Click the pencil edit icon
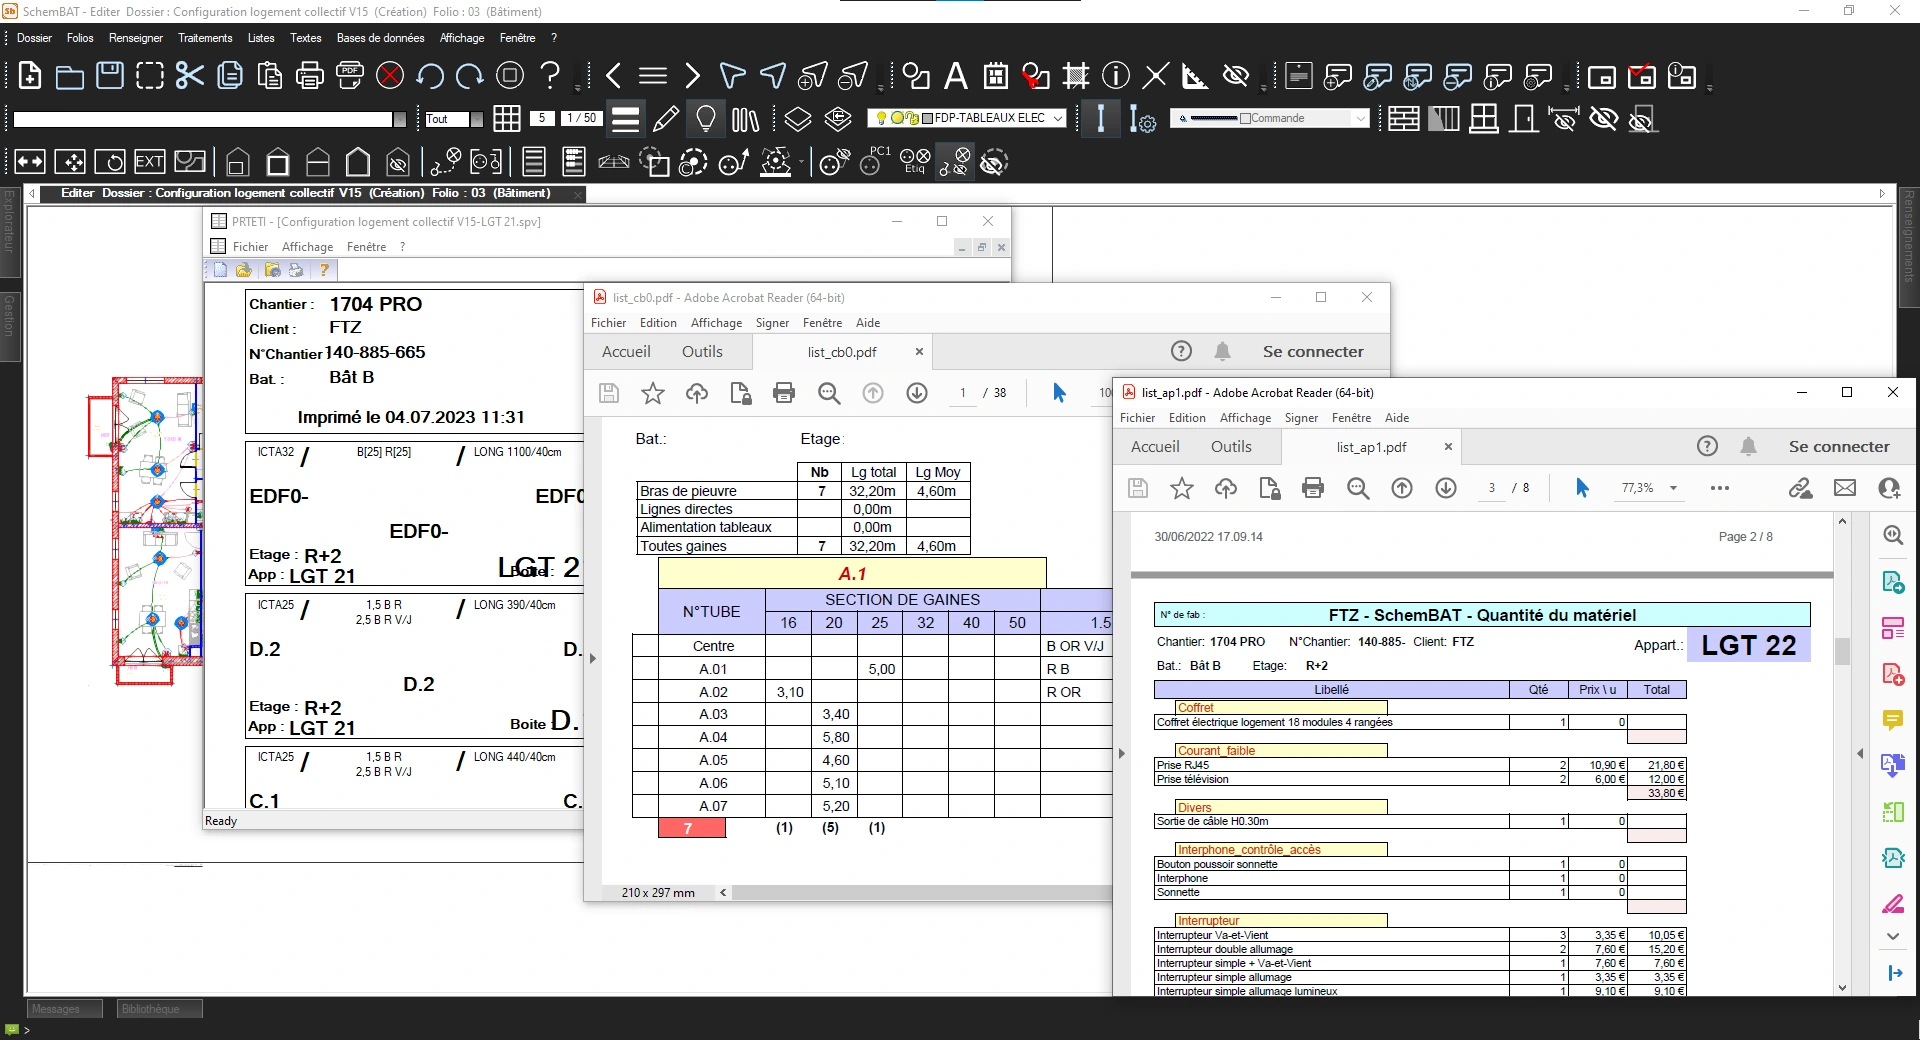 click(x=665, y=119)
